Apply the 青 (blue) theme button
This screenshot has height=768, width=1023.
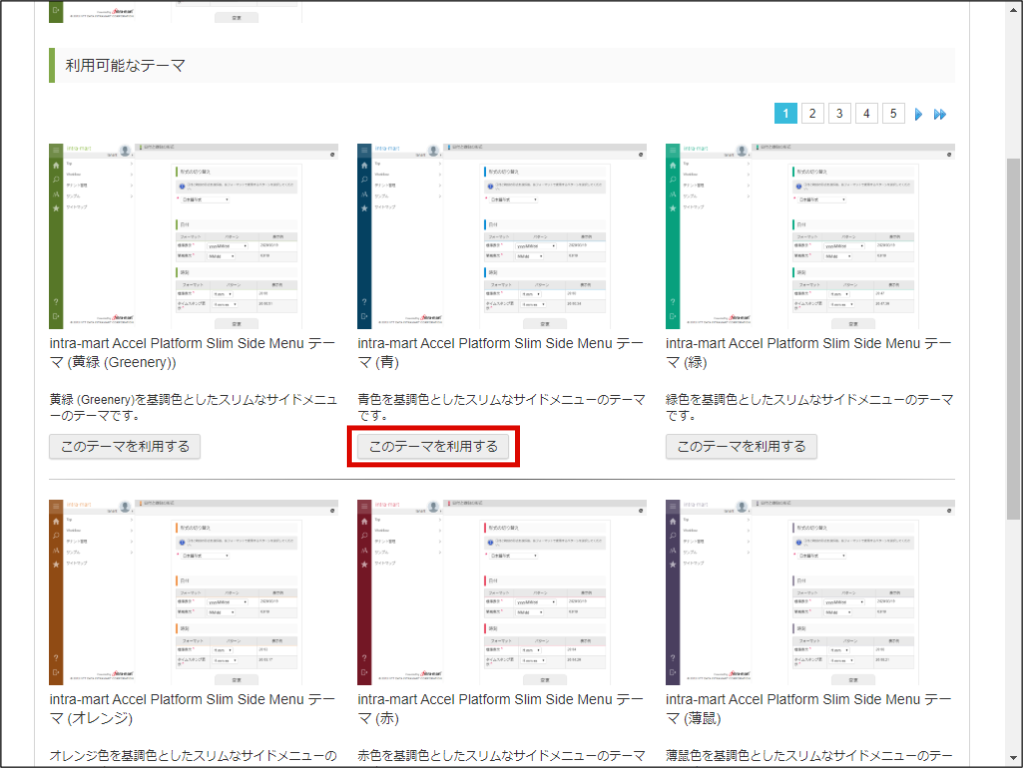(433, 446)
